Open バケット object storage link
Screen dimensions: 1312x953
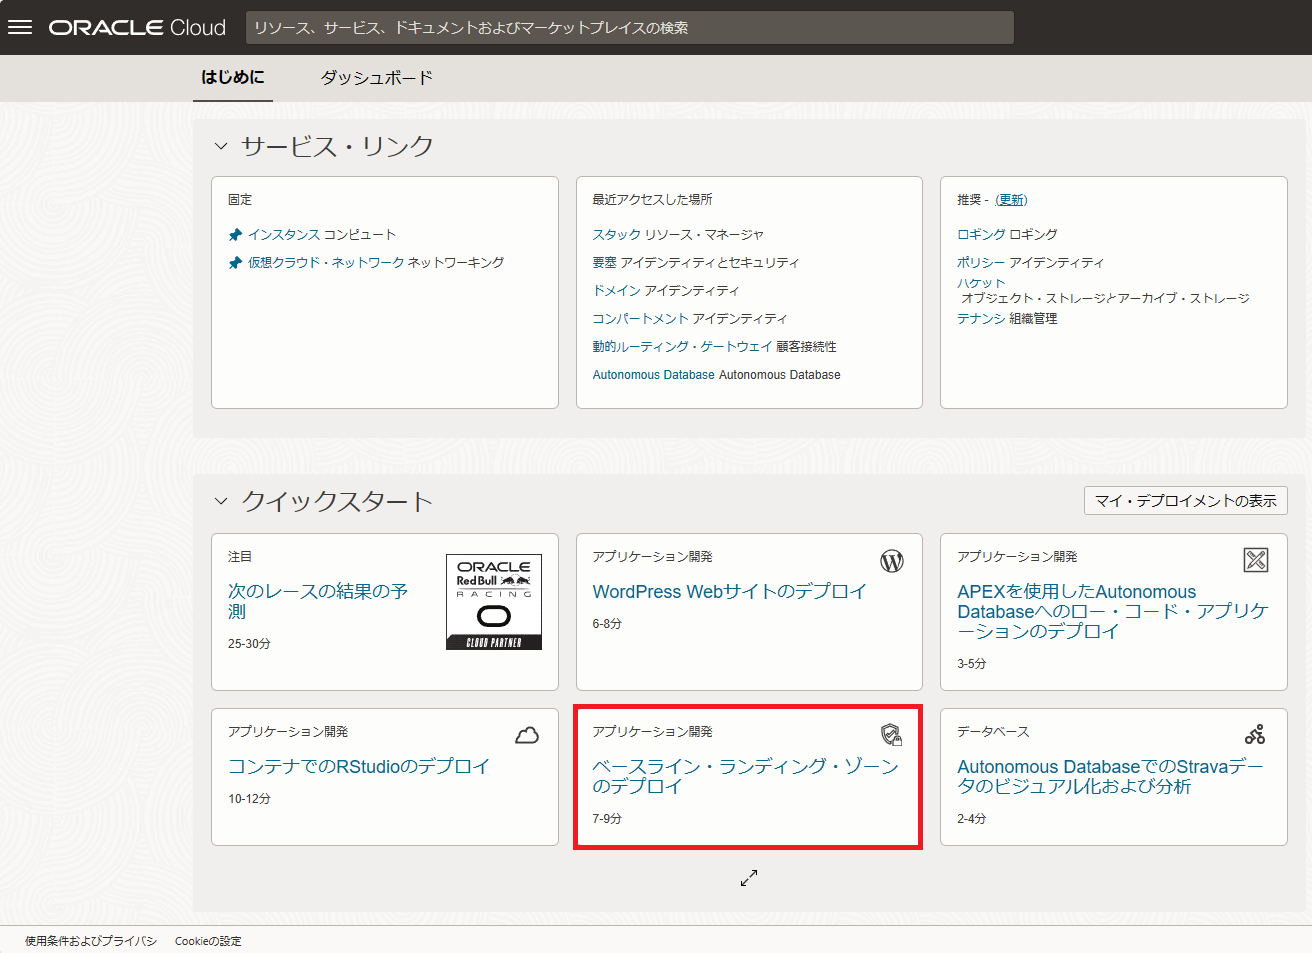tap(981, 284)
